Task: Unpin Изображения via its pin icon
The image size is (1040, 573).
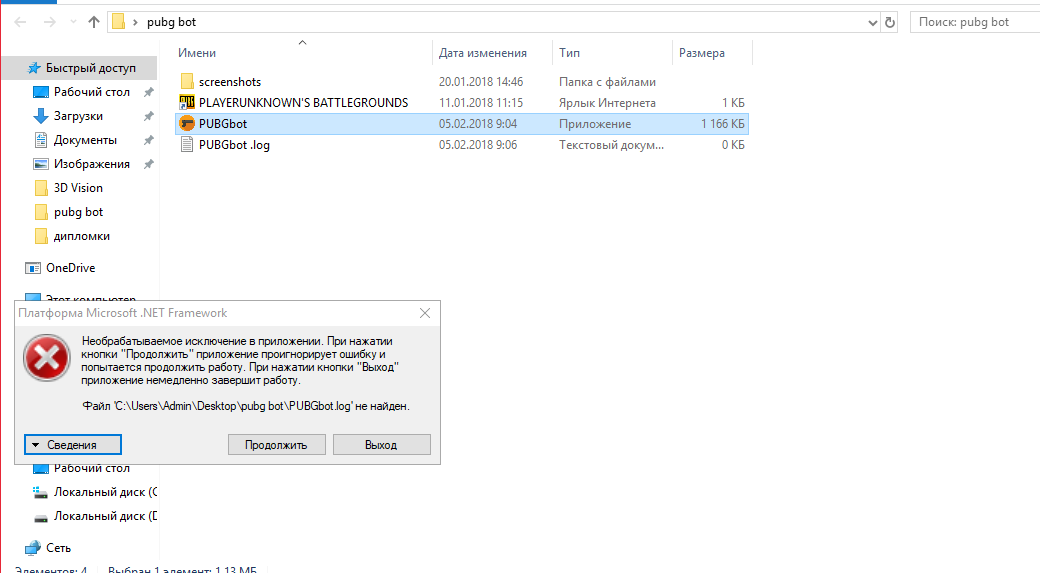Action: click(x=149, y=164)
